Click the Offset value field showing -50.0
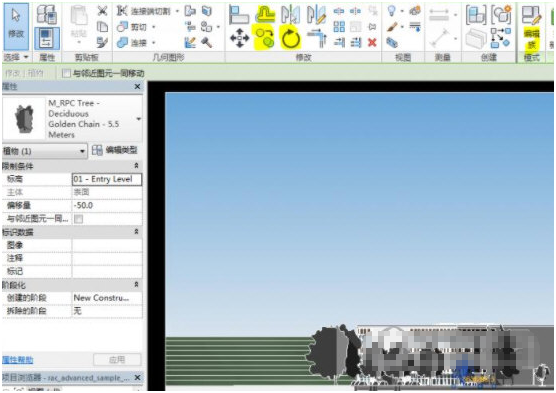 pyautogui.click(x=107, y=205)
